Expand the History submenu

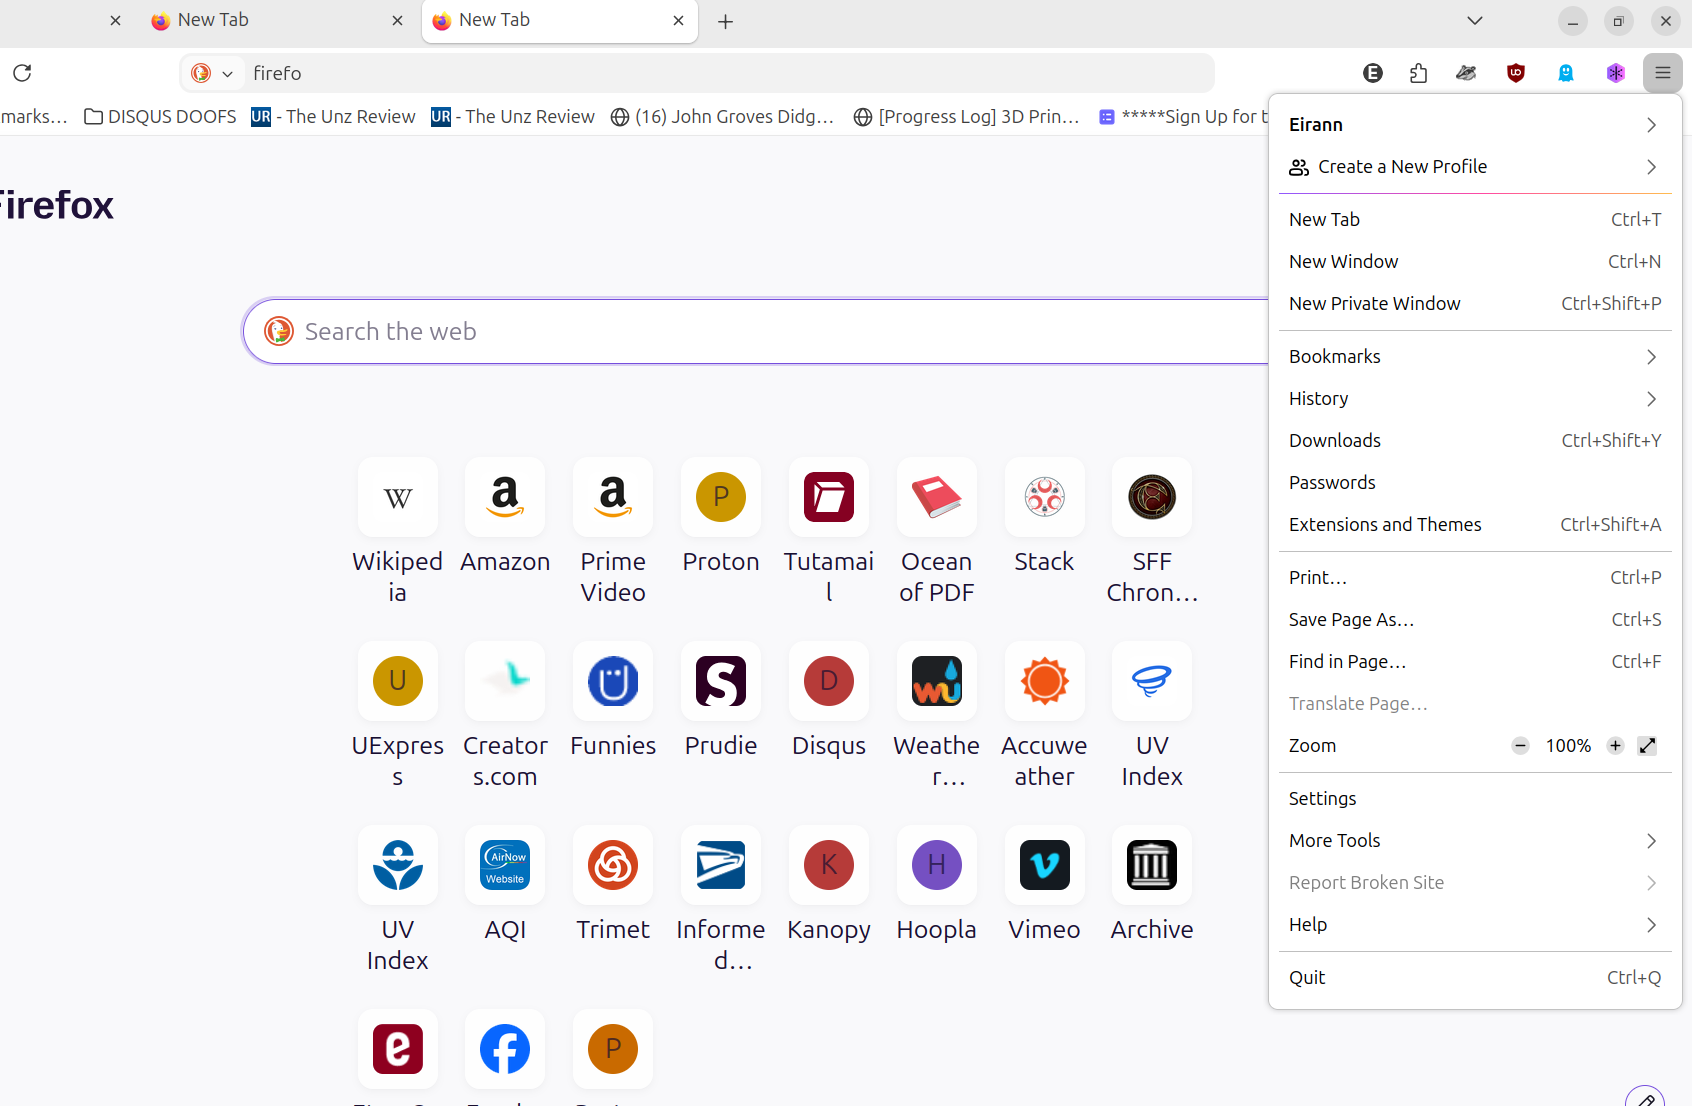point(1475,399)
